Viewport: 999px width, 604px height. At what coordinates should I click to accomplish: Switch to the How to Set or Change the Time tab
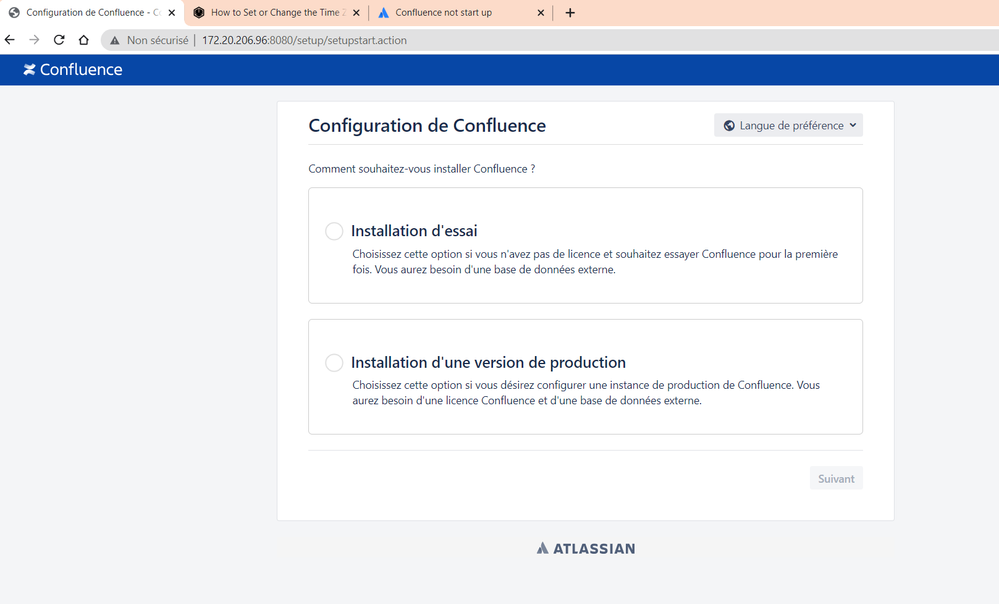coord(277,13)
